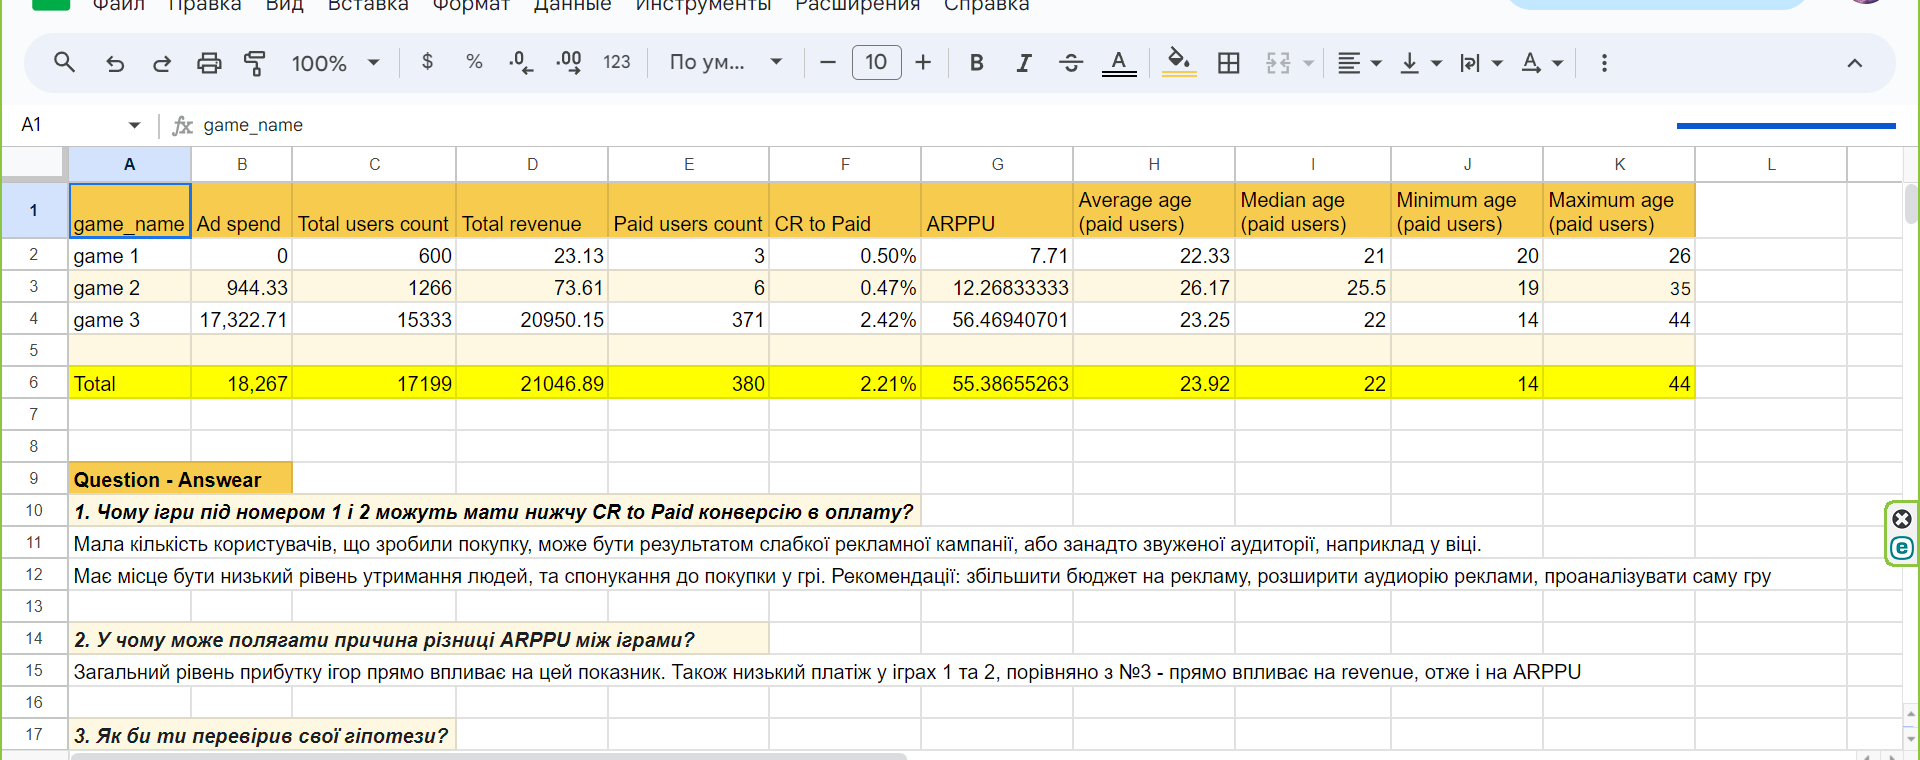Open the fill color picker
Image resolution: width=1920 pixels, height=760 pixels.
coord(1179,63)
